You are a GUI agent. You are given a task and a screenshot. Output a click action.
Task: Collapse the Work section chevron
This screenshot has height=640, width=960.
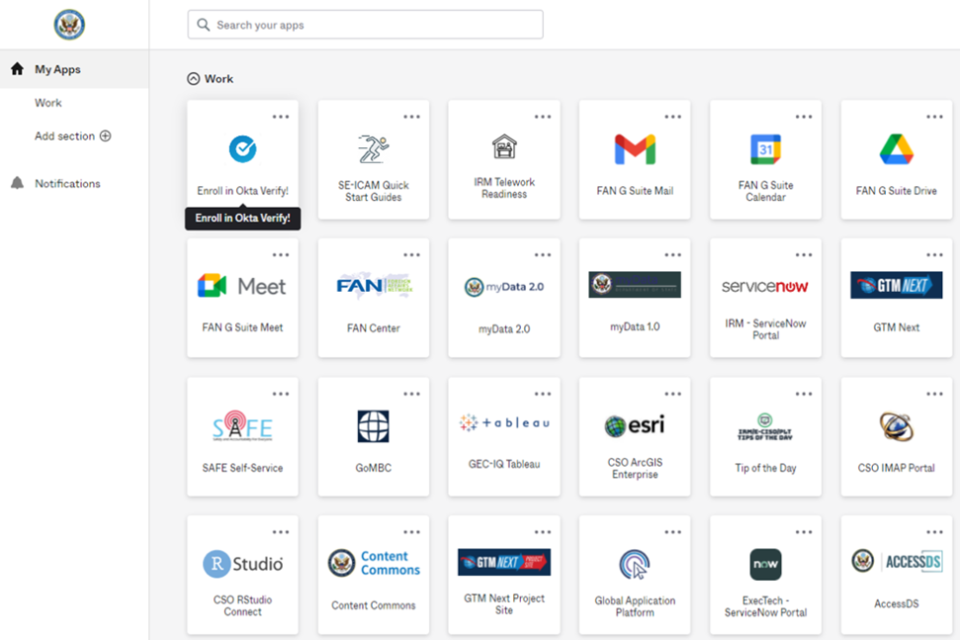(193, 78)
